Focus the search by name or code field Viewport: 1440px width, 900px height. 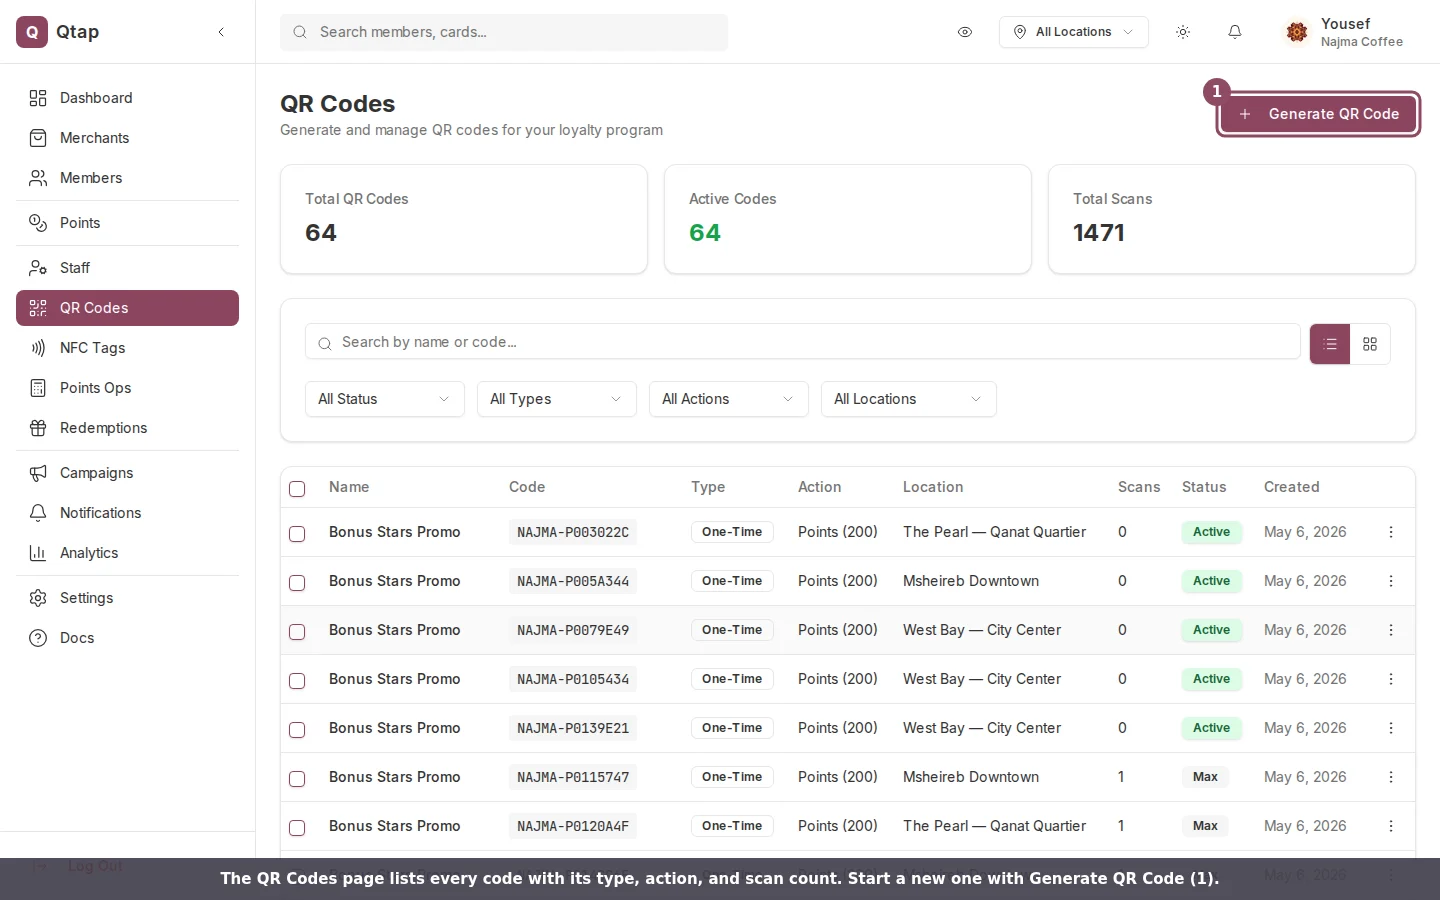click(803, 342)
